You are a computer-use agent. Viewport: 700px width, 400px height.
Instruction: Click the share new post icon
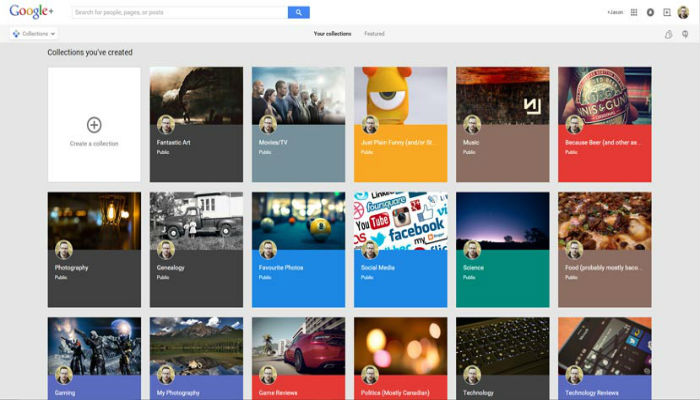tap(667, 12)
